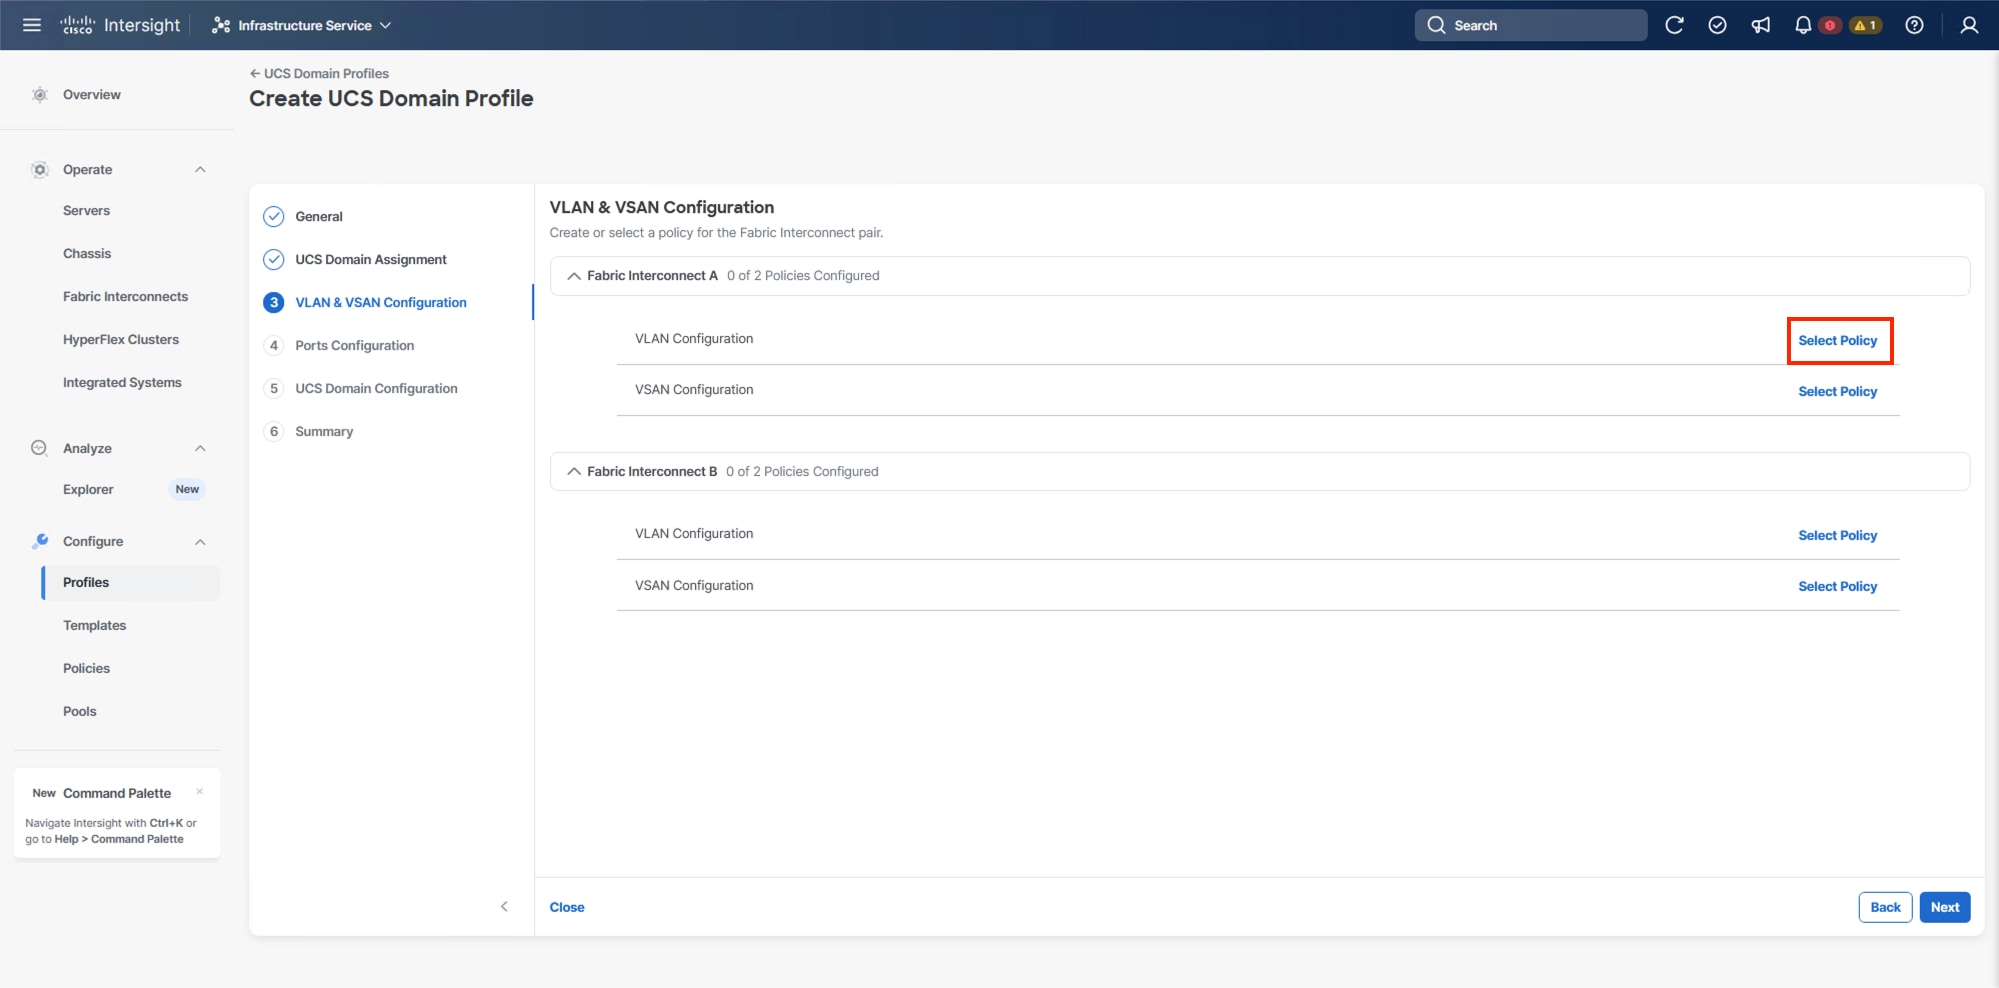Screen dimensions: 1999x988
Task: Return to UCS Domain Profiles list
Action: 319,73
